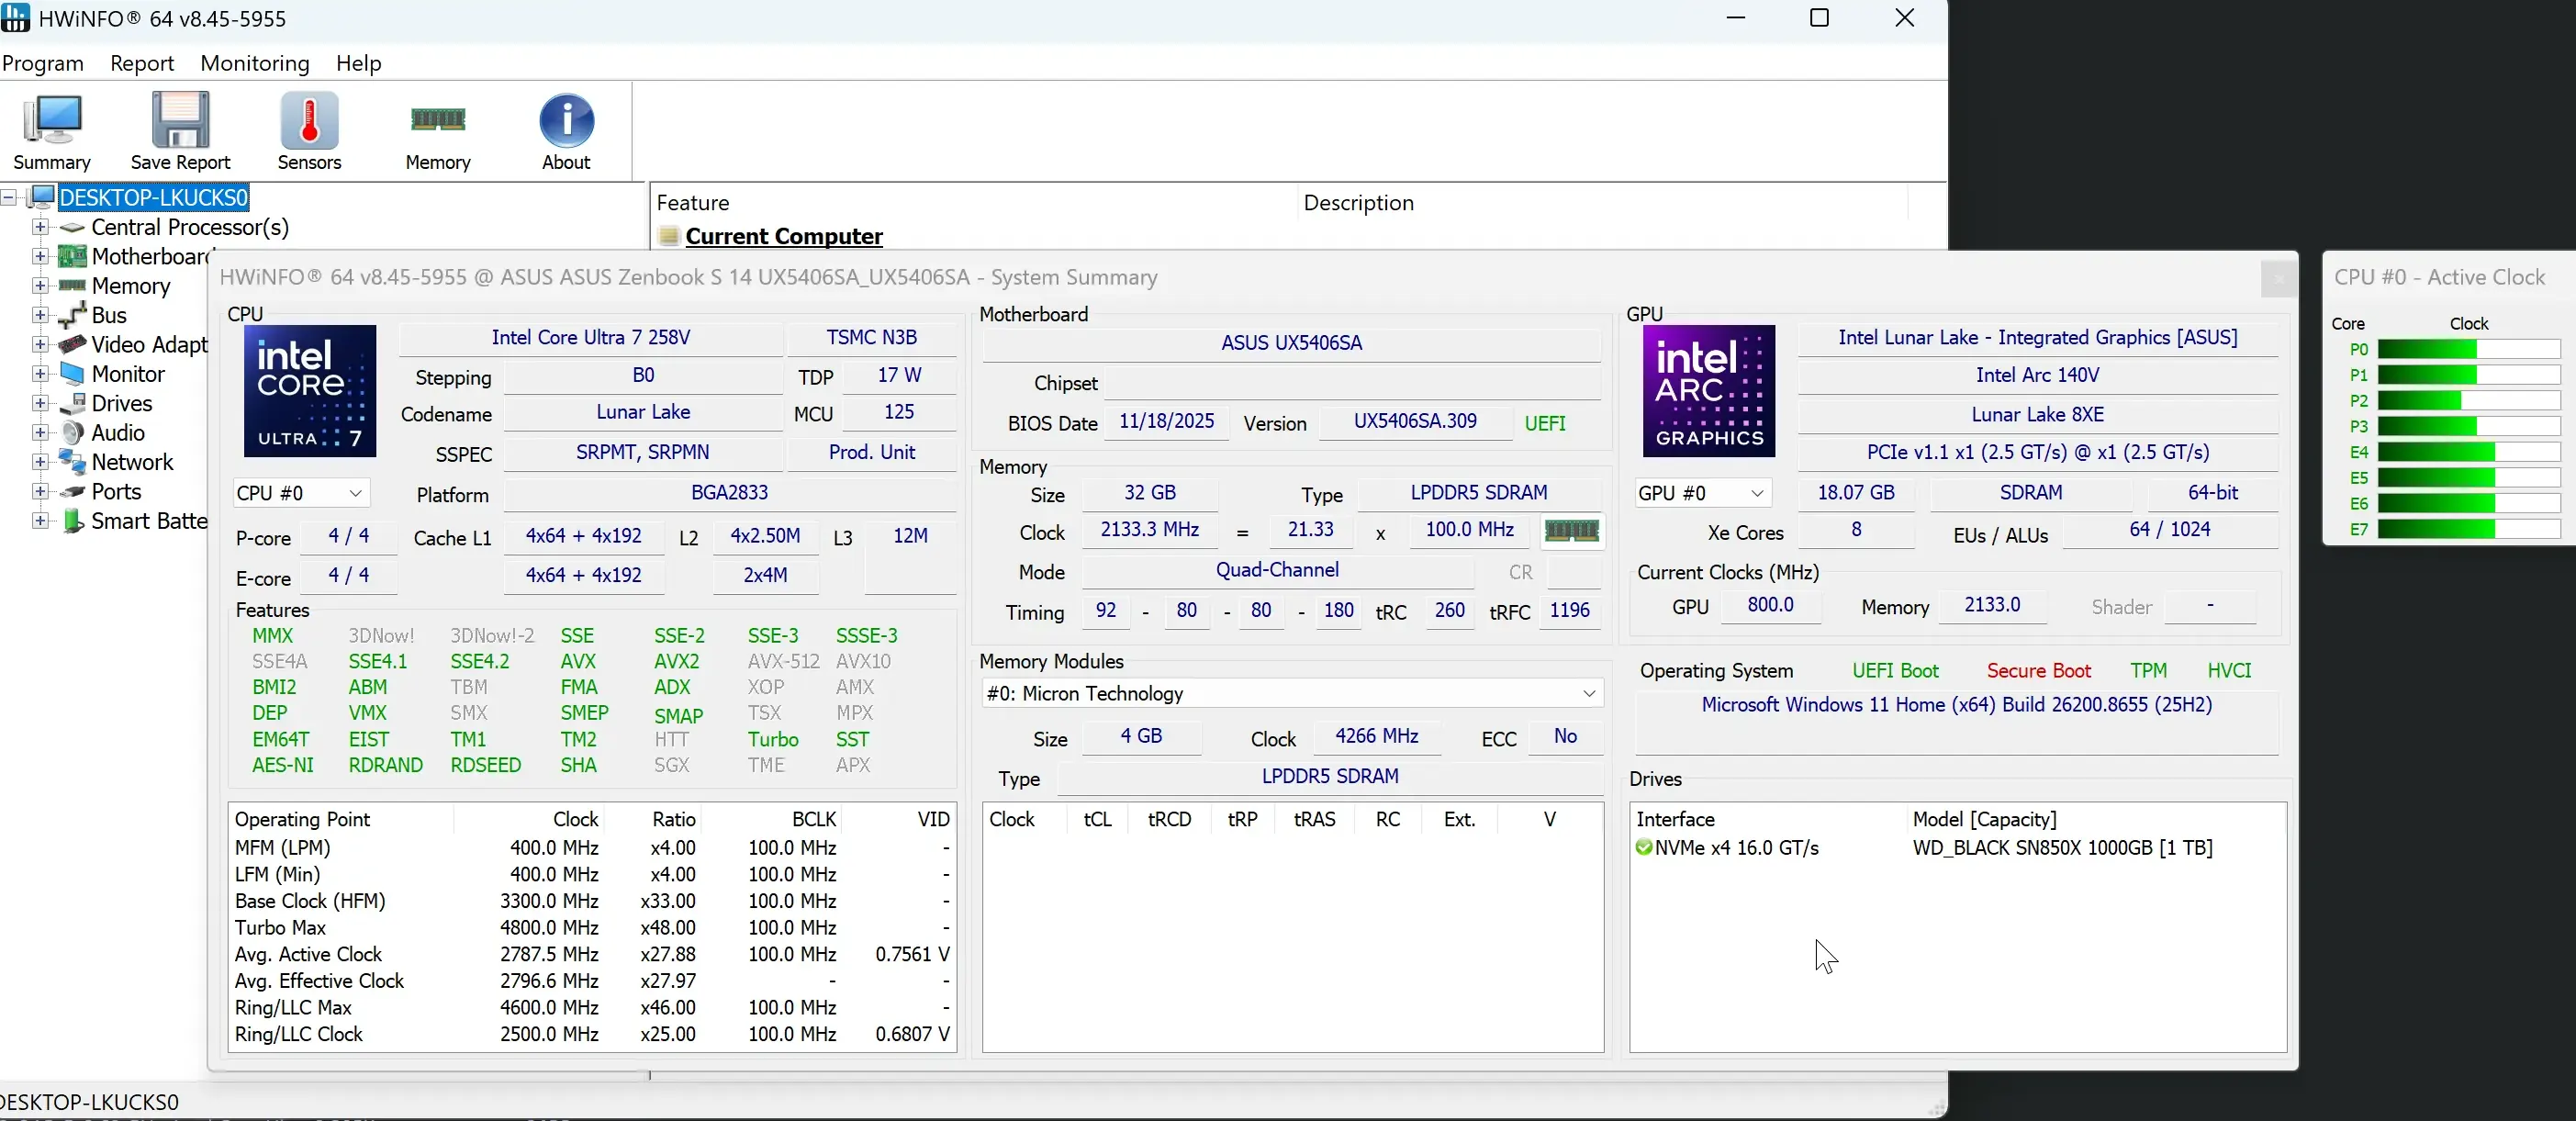Expand the Monitor tree node

click(x=40, y=374)
